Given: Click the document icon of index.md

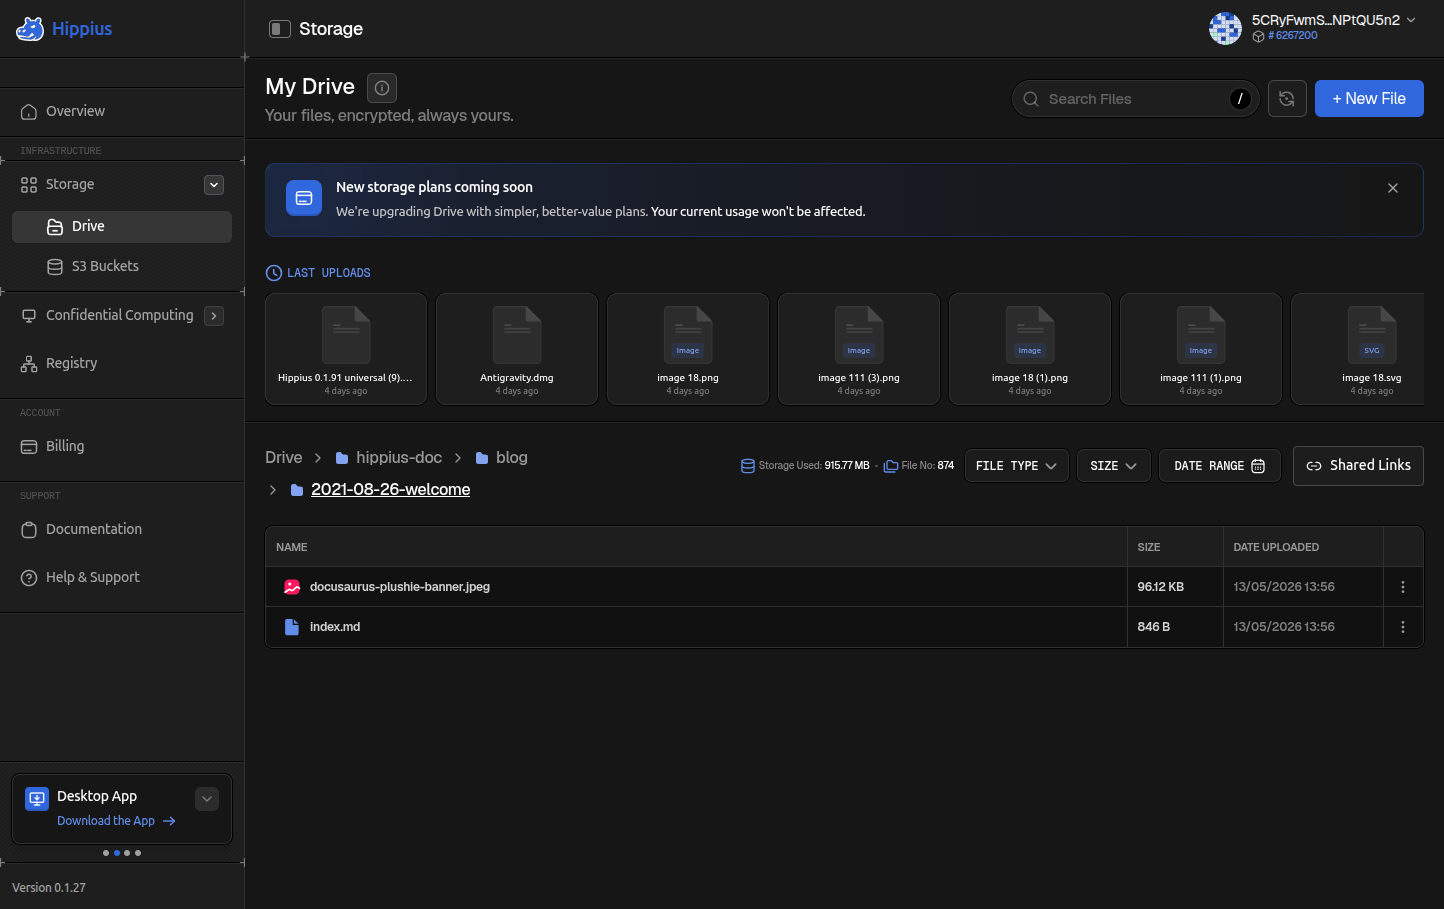Looking at the screenshot, I should point(292,627).
